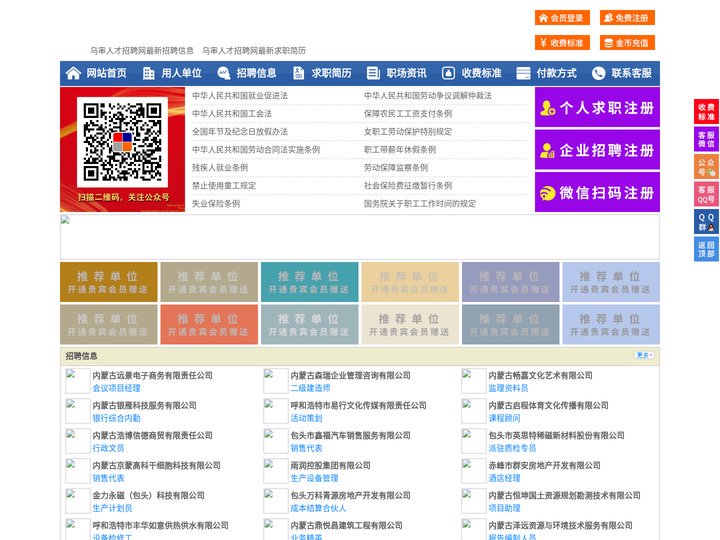The height and width of the screenshot is (540, 720).
Task: Click the QR code image
Action: coord(122,142)
